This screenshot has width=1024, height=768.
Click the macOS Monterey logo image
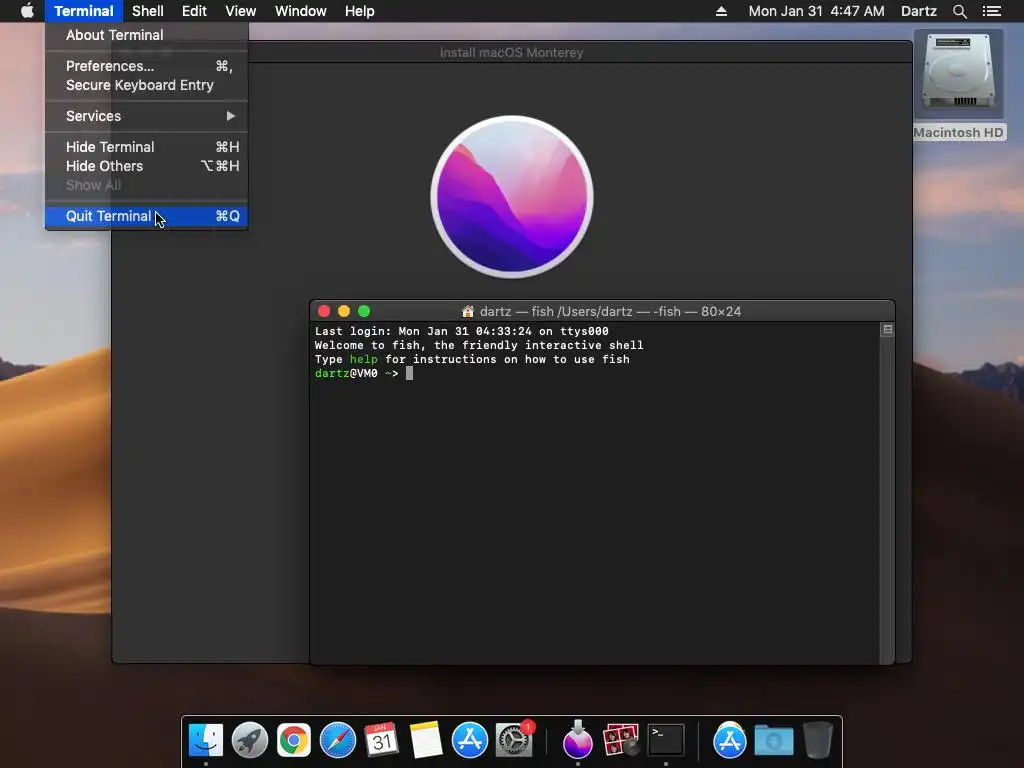pyautogui.click(x=512, y=197)
